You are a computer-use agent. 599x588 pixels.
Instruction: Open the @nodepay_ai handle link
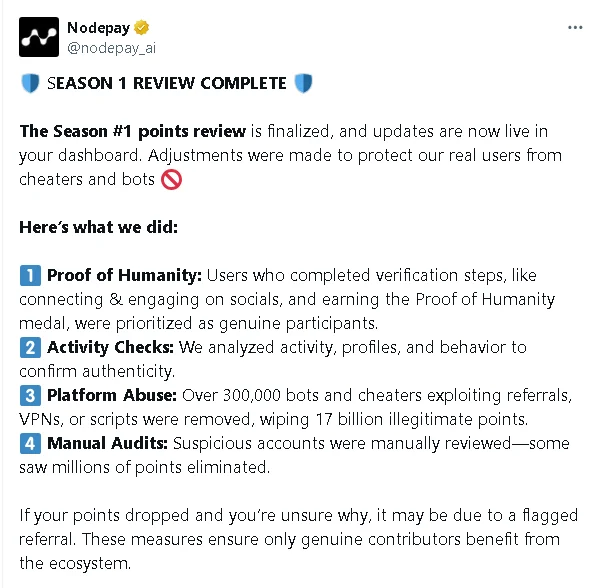click(x=112, y=48)
